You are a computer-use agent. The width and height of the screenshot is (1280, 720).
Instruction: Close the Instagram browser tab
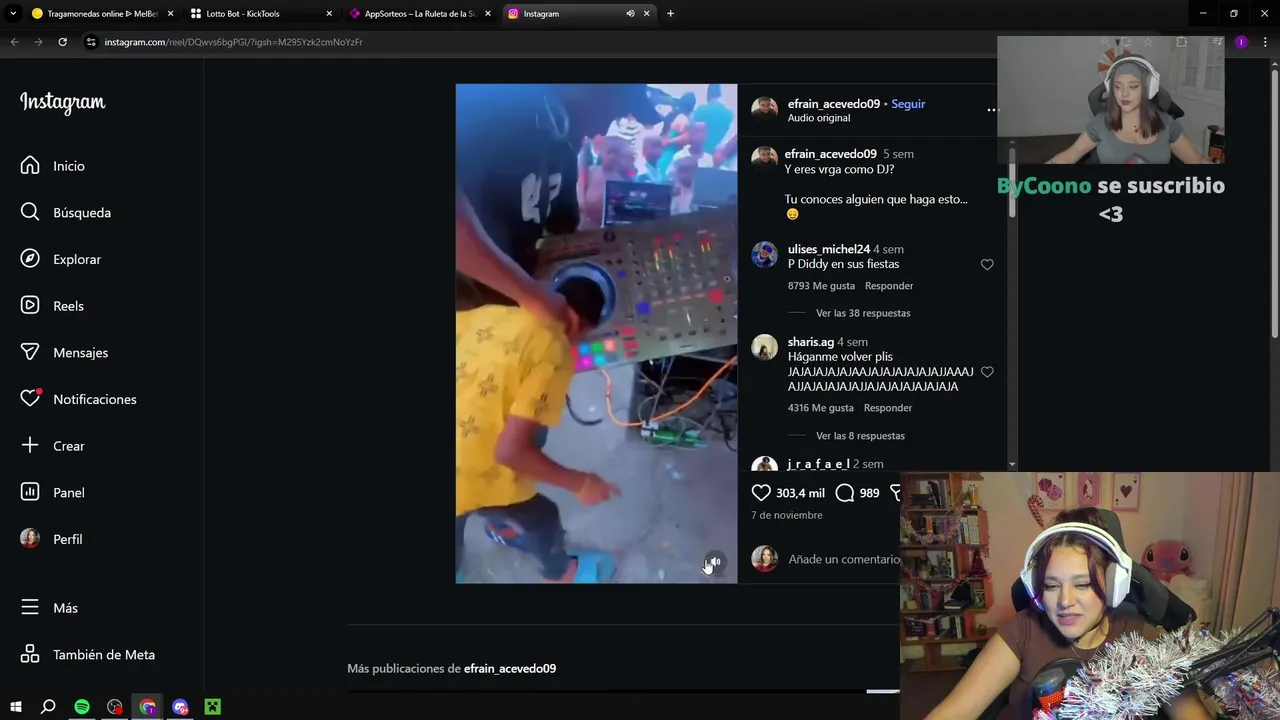pos(646,14)
